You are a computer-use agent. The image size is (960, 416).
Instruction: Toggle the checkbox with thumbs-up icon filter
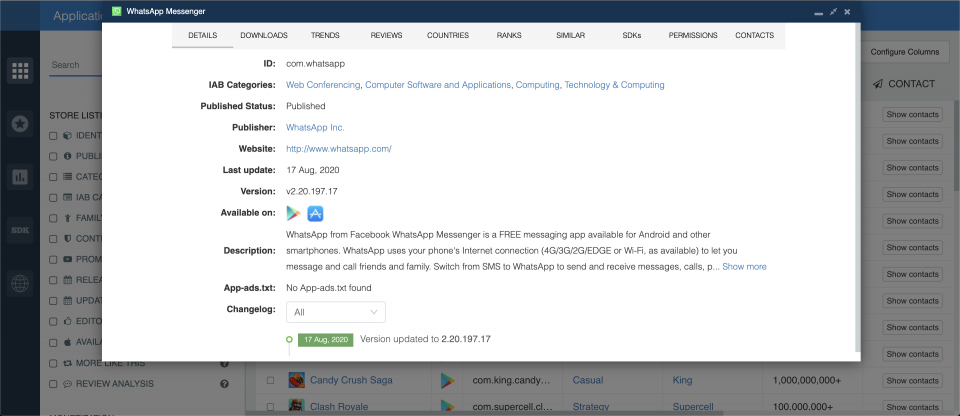[x=53, y=321]
